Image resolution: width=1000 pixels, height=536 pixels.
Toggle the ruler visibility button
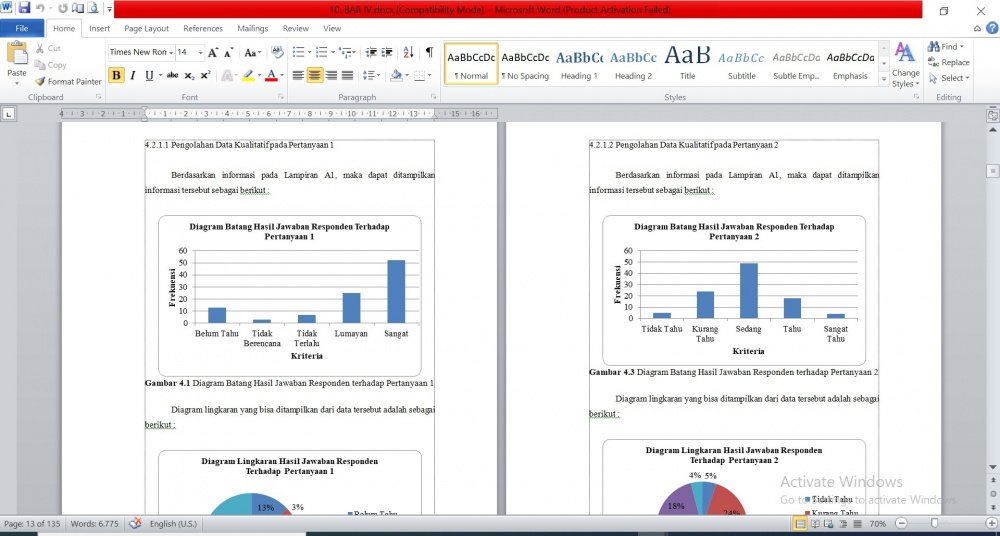[x=992, y=115]
